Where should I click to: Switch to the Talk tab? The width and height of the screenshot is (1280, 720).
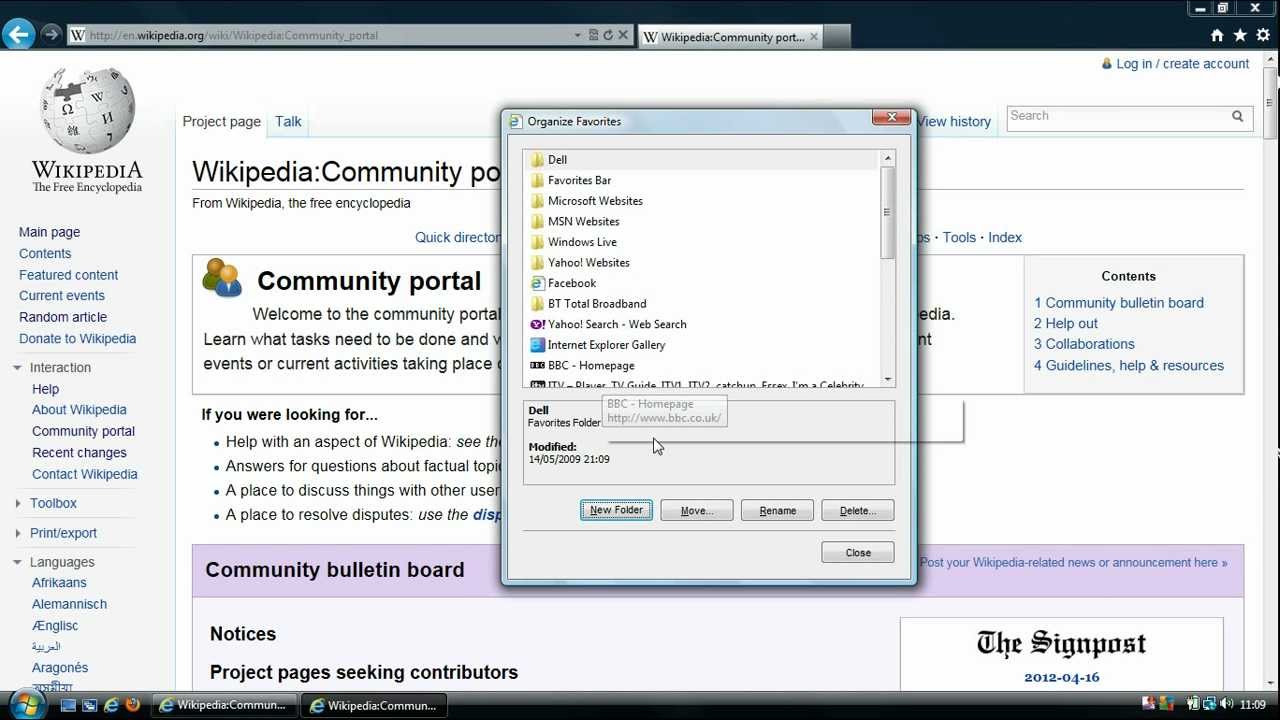[288, 121]
